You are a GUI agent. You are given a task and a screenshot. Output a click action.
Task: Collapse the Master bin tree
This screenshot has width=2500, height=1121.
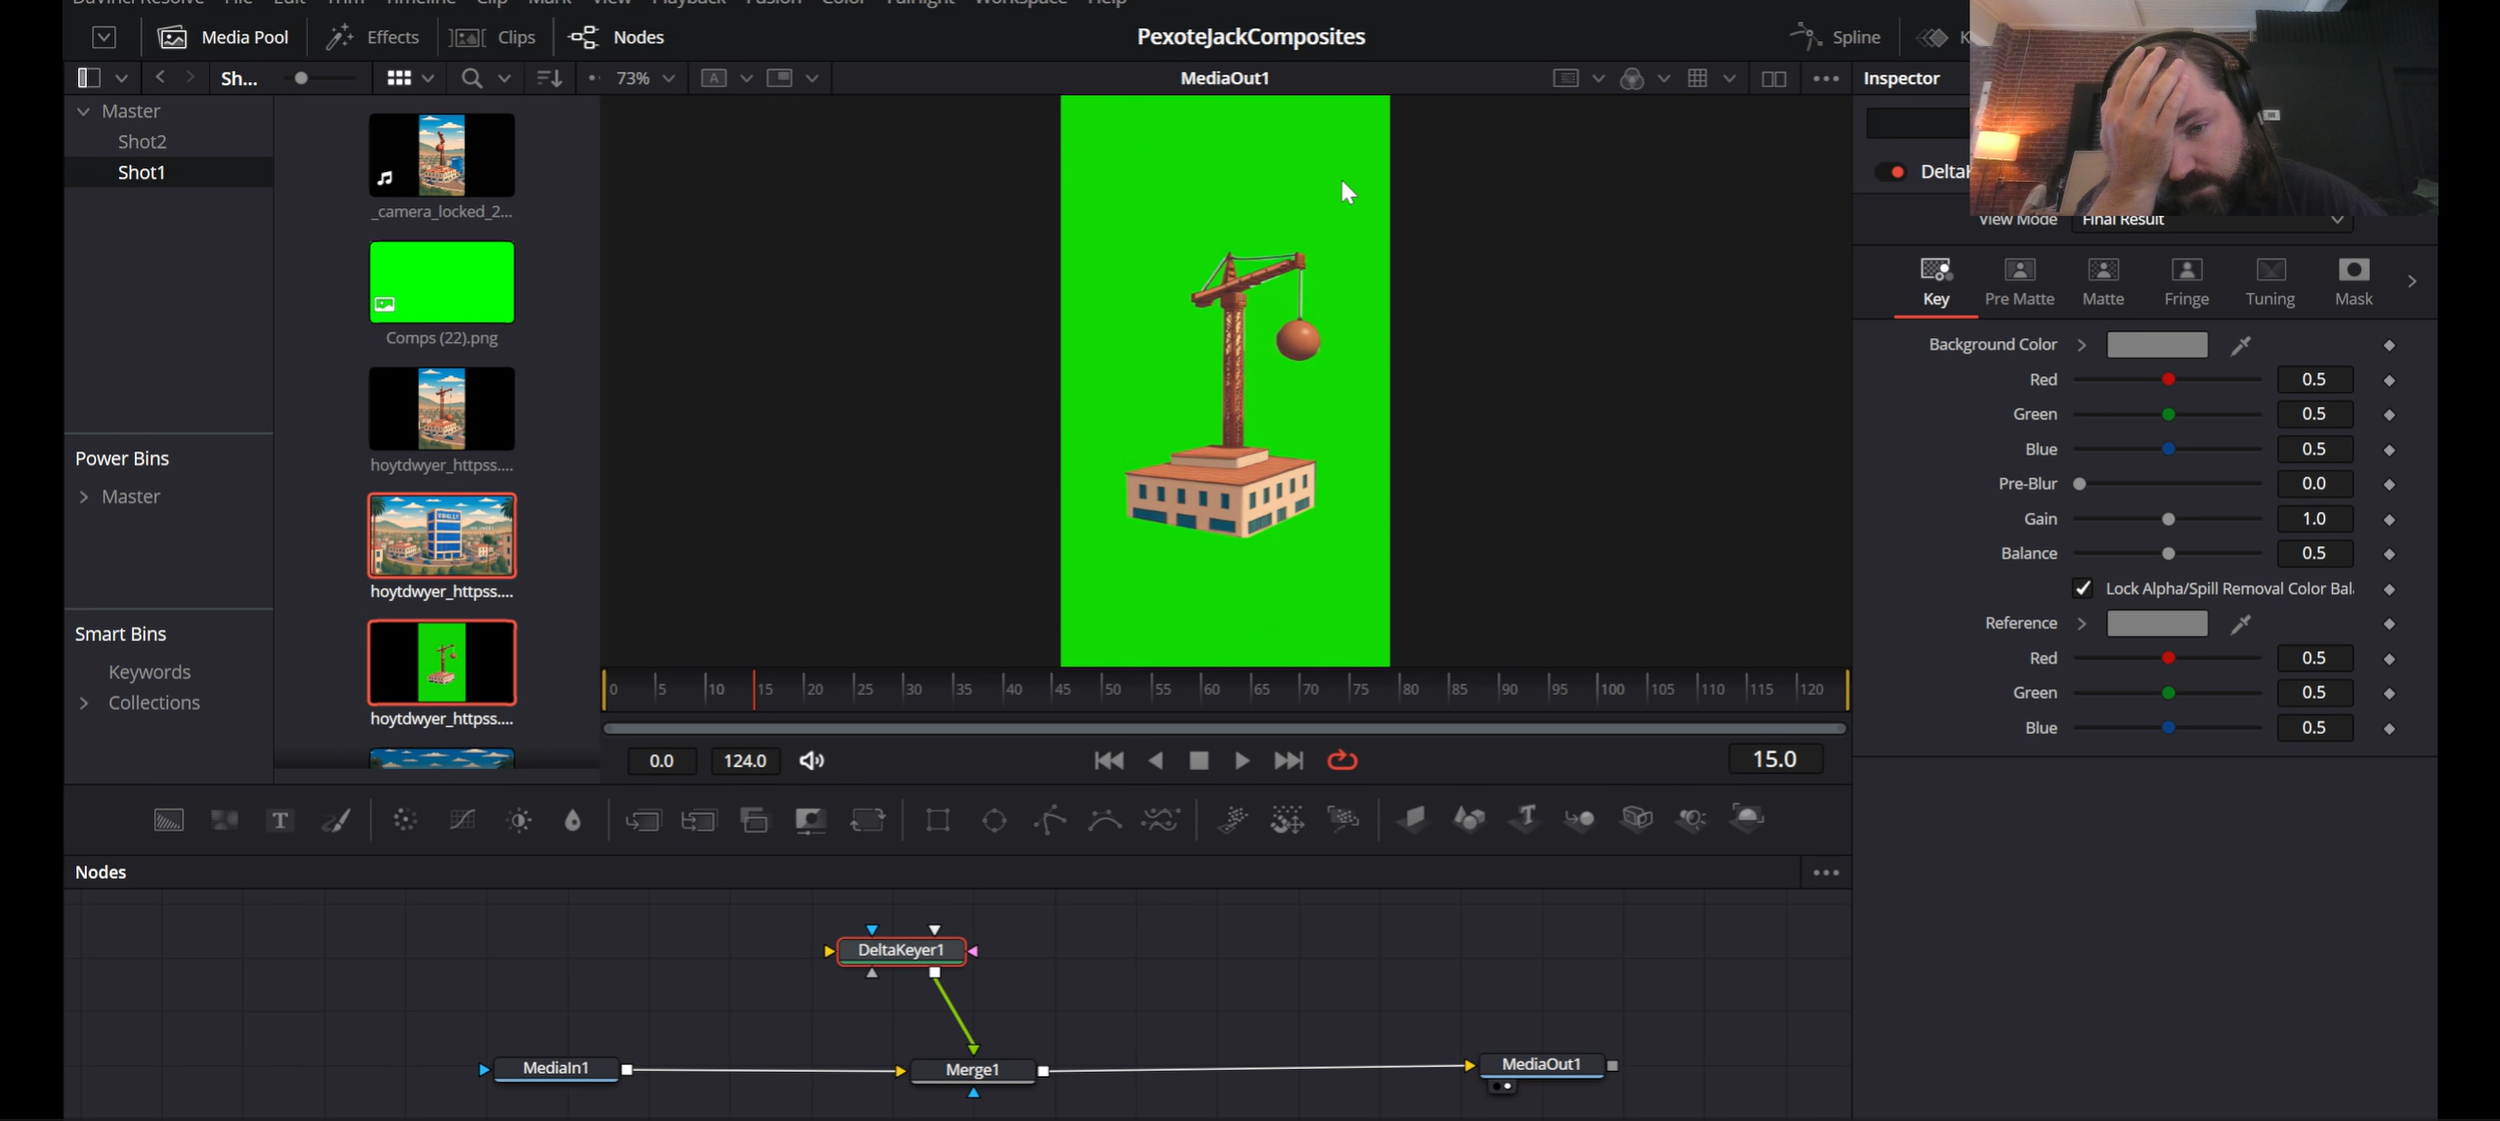pos(84,111)
